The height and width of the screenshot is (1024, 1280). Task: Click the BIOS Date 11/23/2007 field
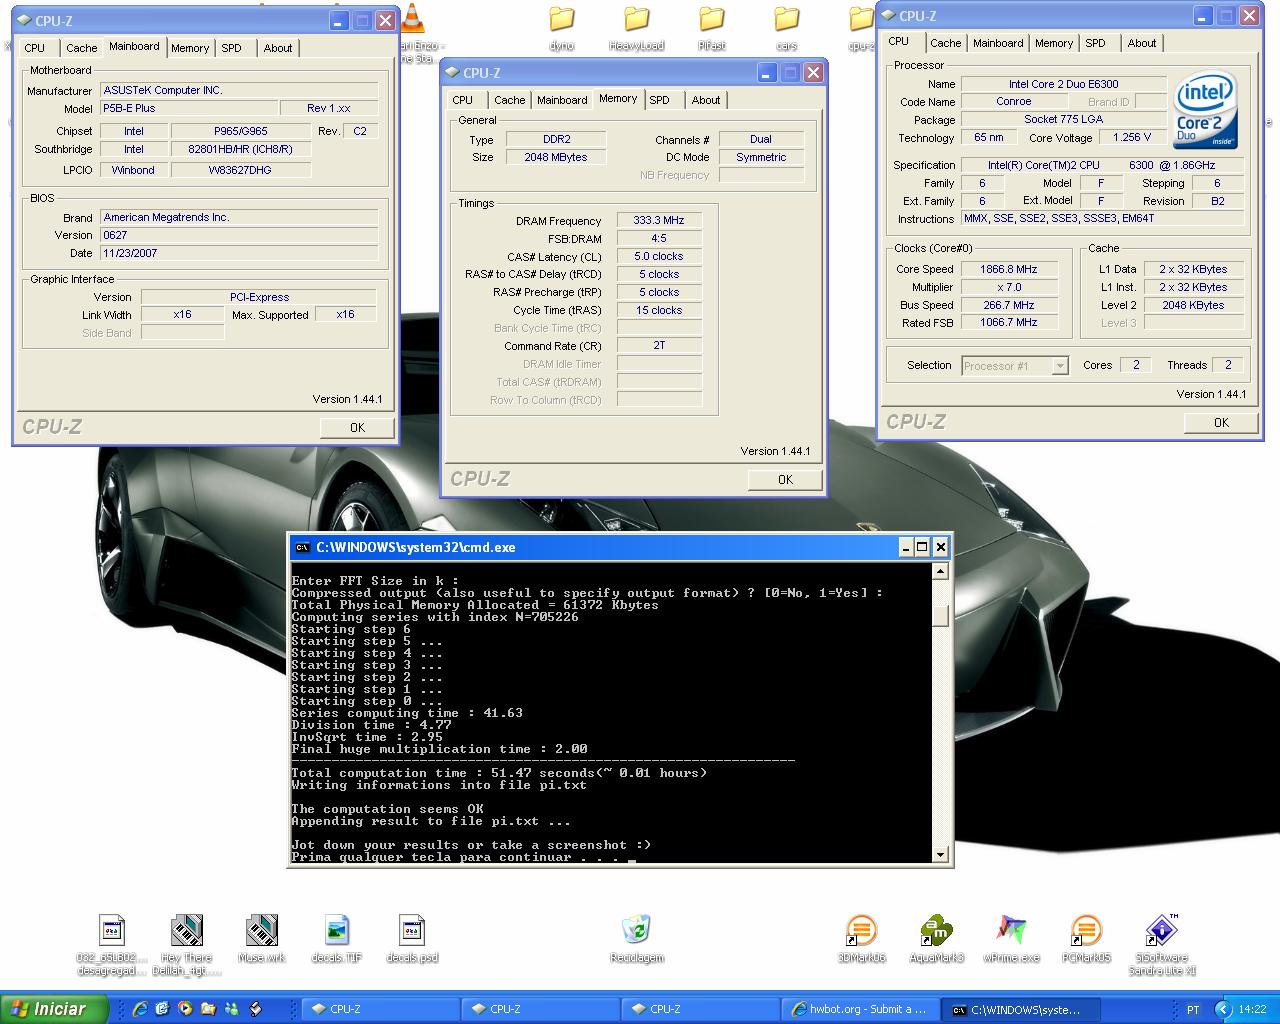240,254
